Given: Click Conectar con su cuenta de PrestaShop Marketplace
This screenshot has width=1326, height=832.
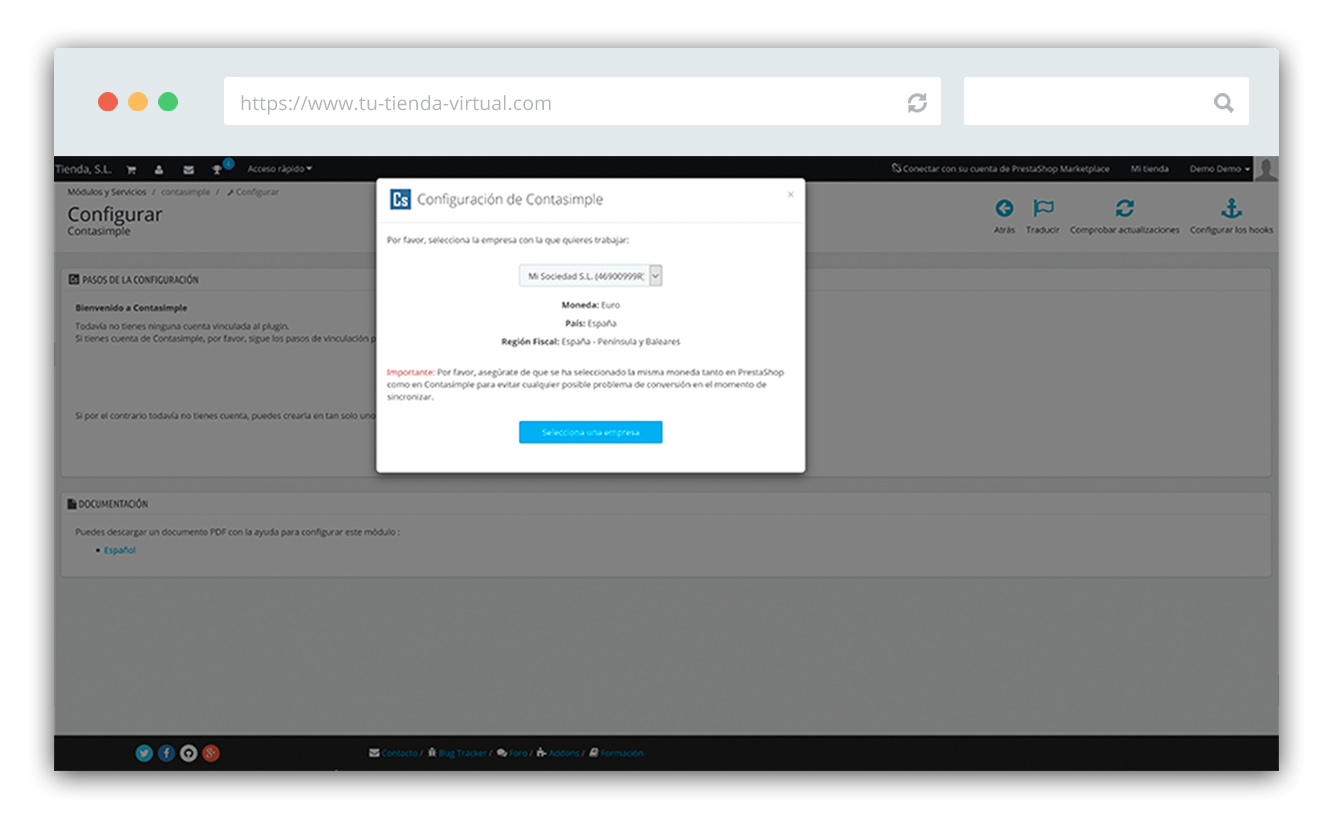Looking at the screenshot, I should (x=1000, y=169).
